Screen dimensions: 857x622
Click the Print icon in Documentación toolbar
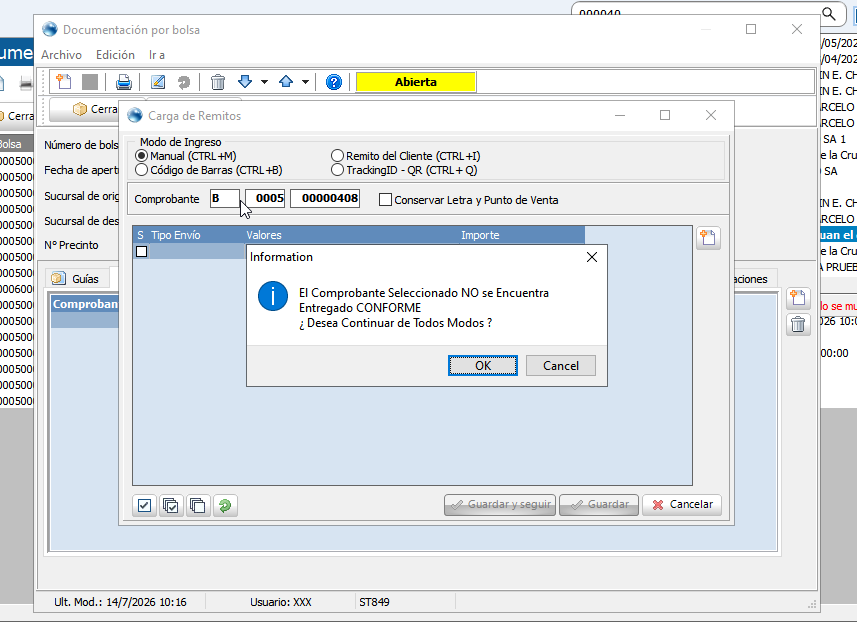(124, 82)
